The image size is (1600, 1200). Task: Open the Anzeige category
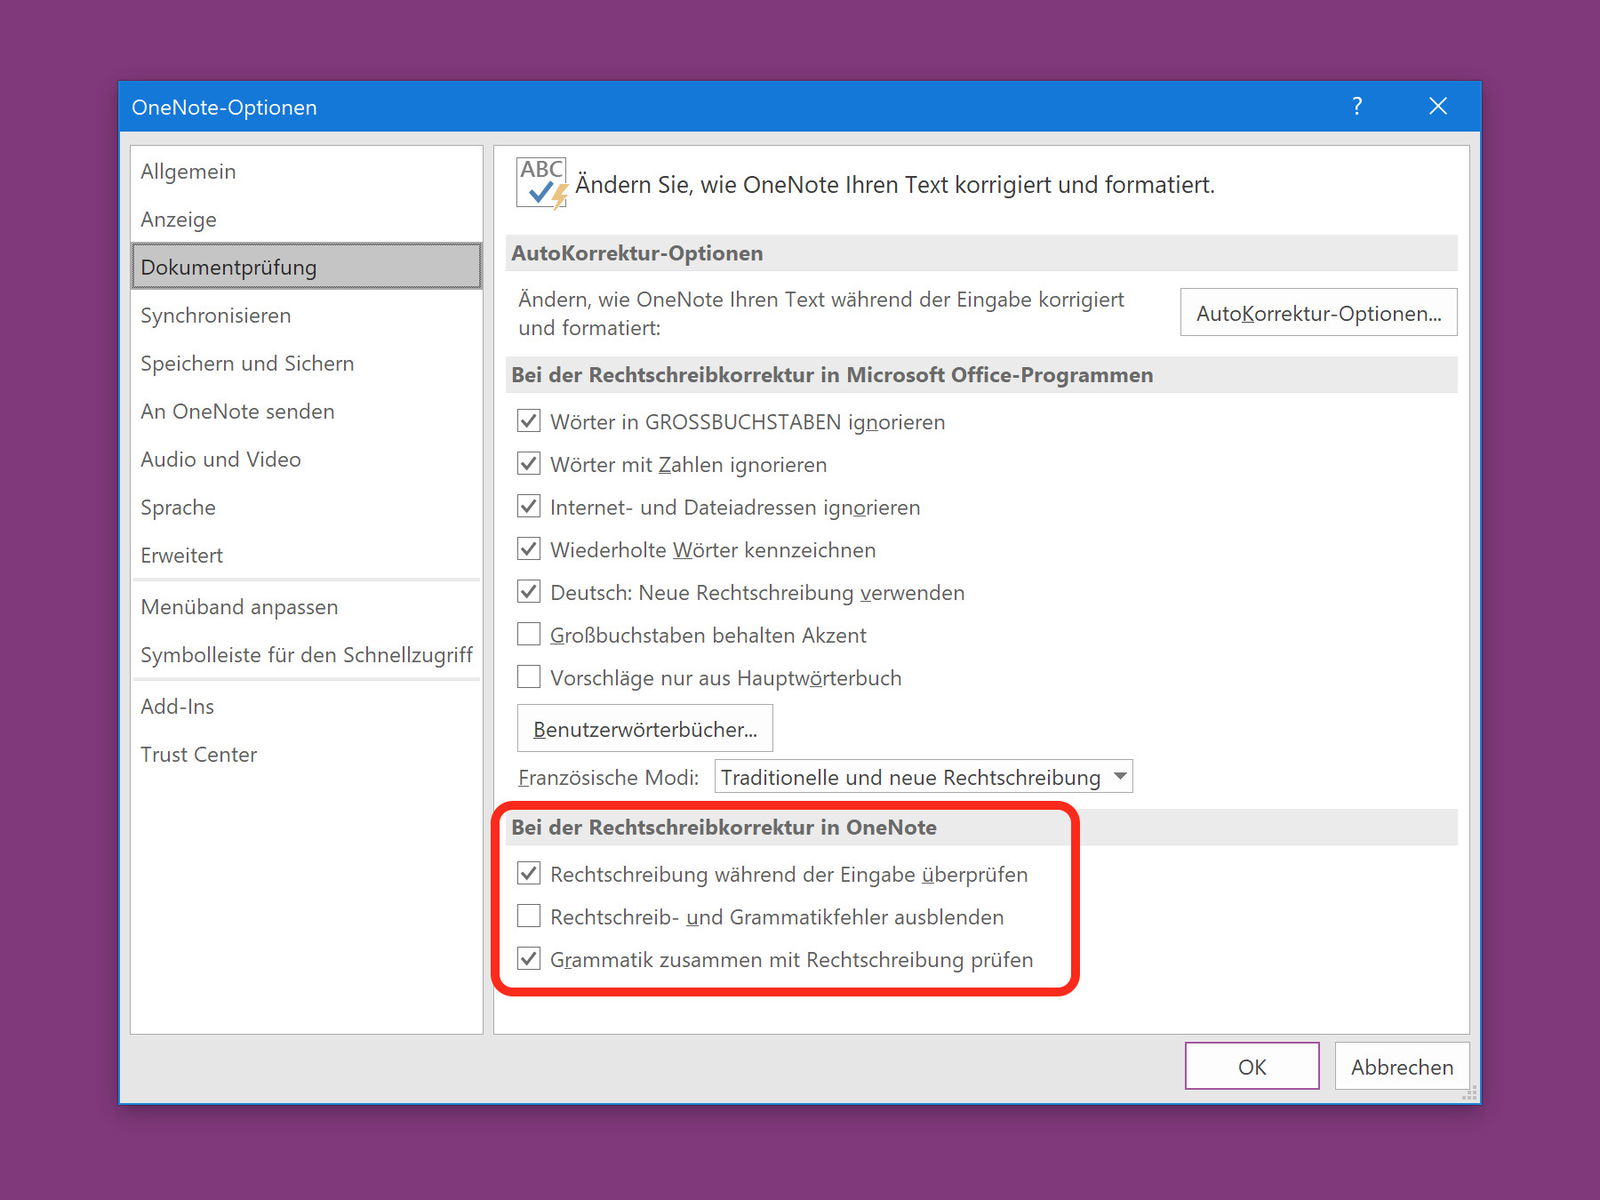point(306,219)
